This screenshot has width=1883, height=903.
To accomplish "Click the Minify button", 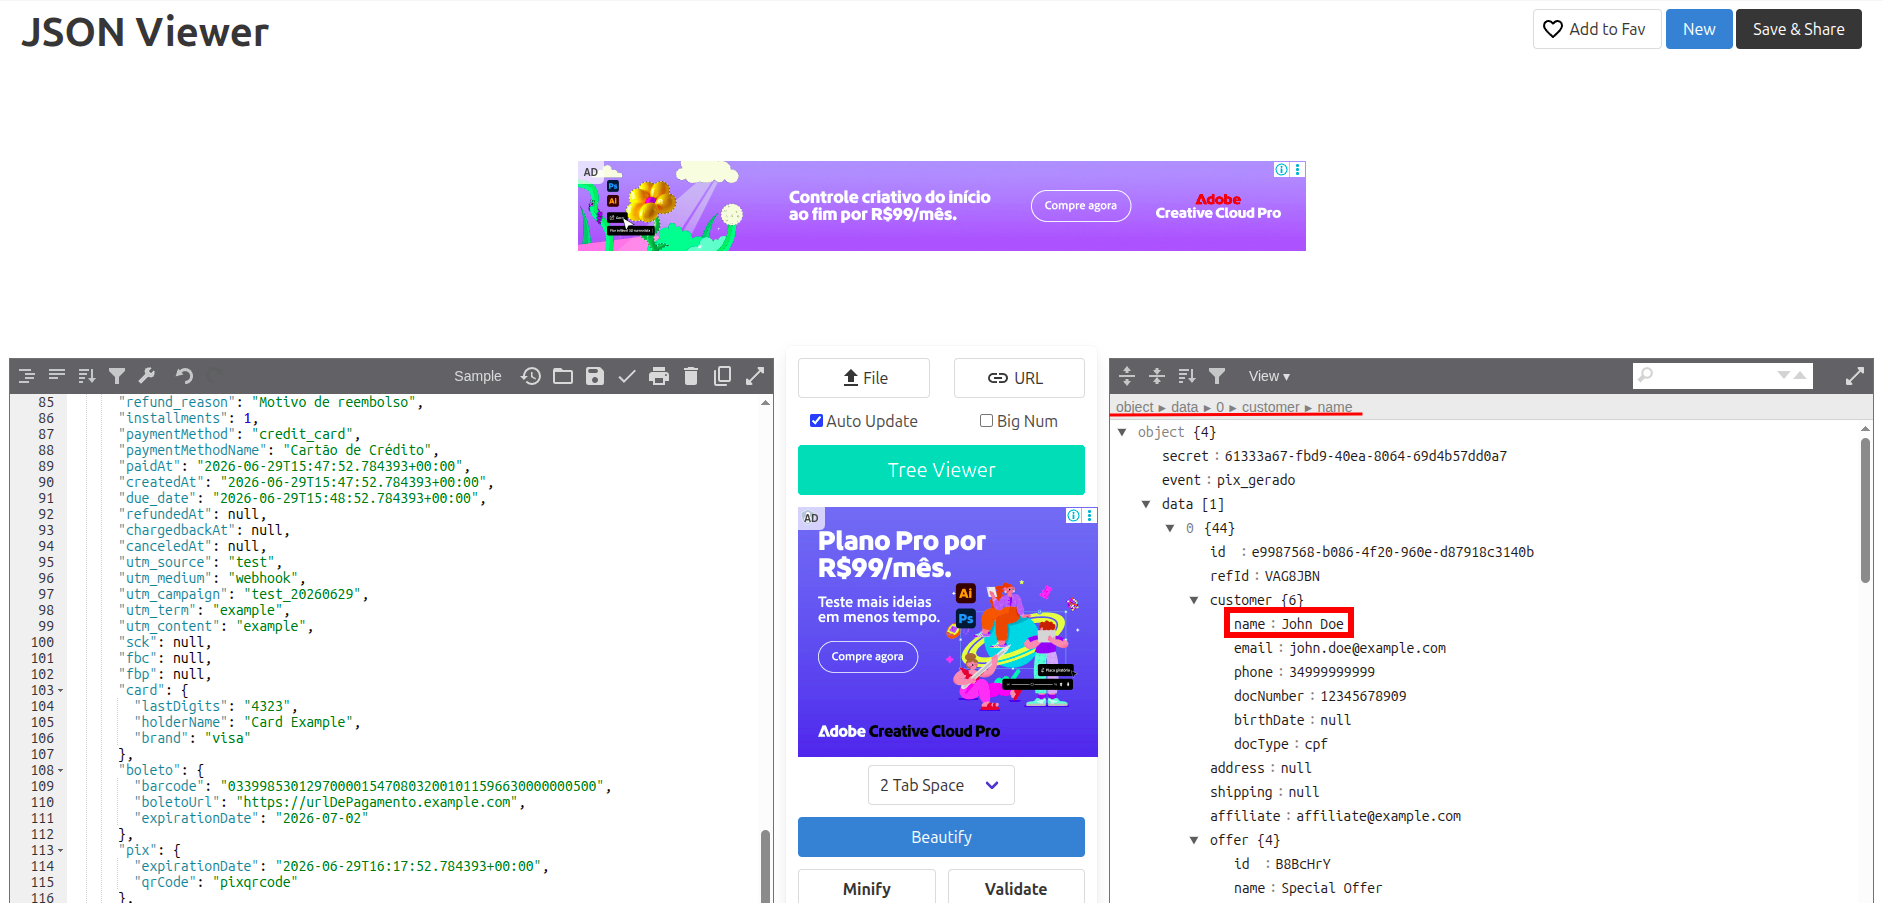I will (x=867, y=888).
